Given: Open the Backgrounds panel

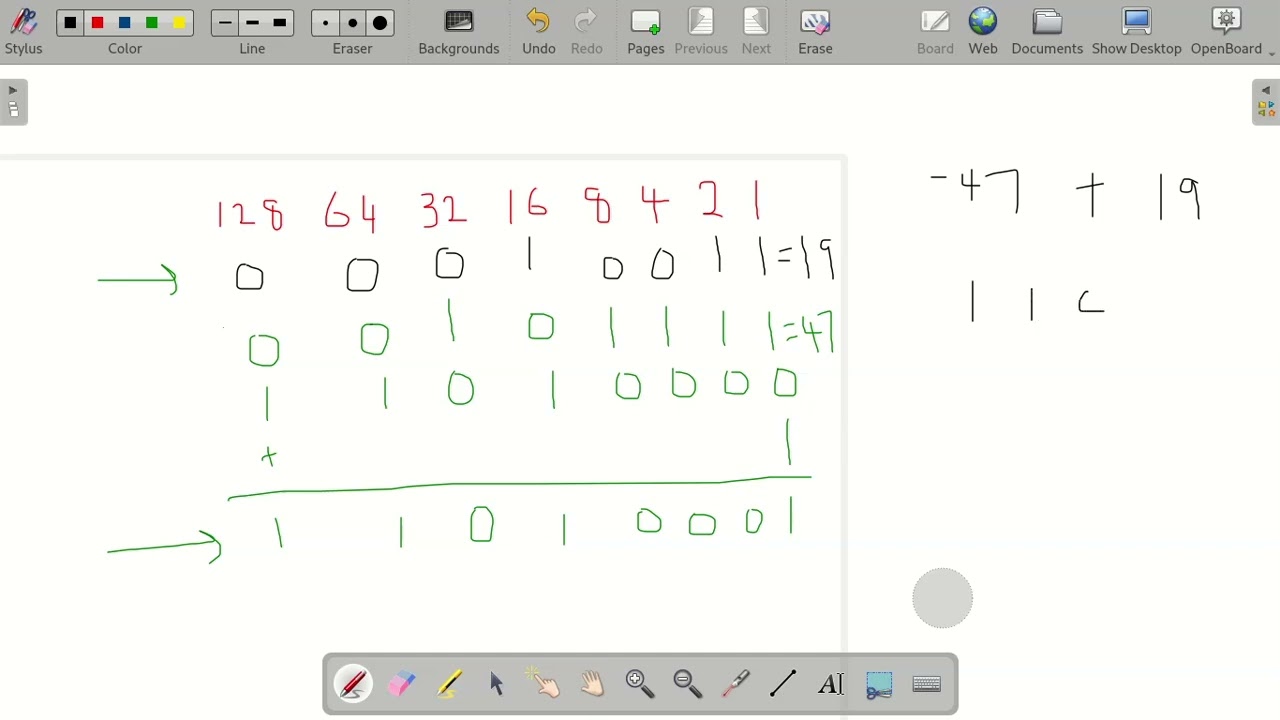Looking at the screenshot, I should click(x=459, y=31).
